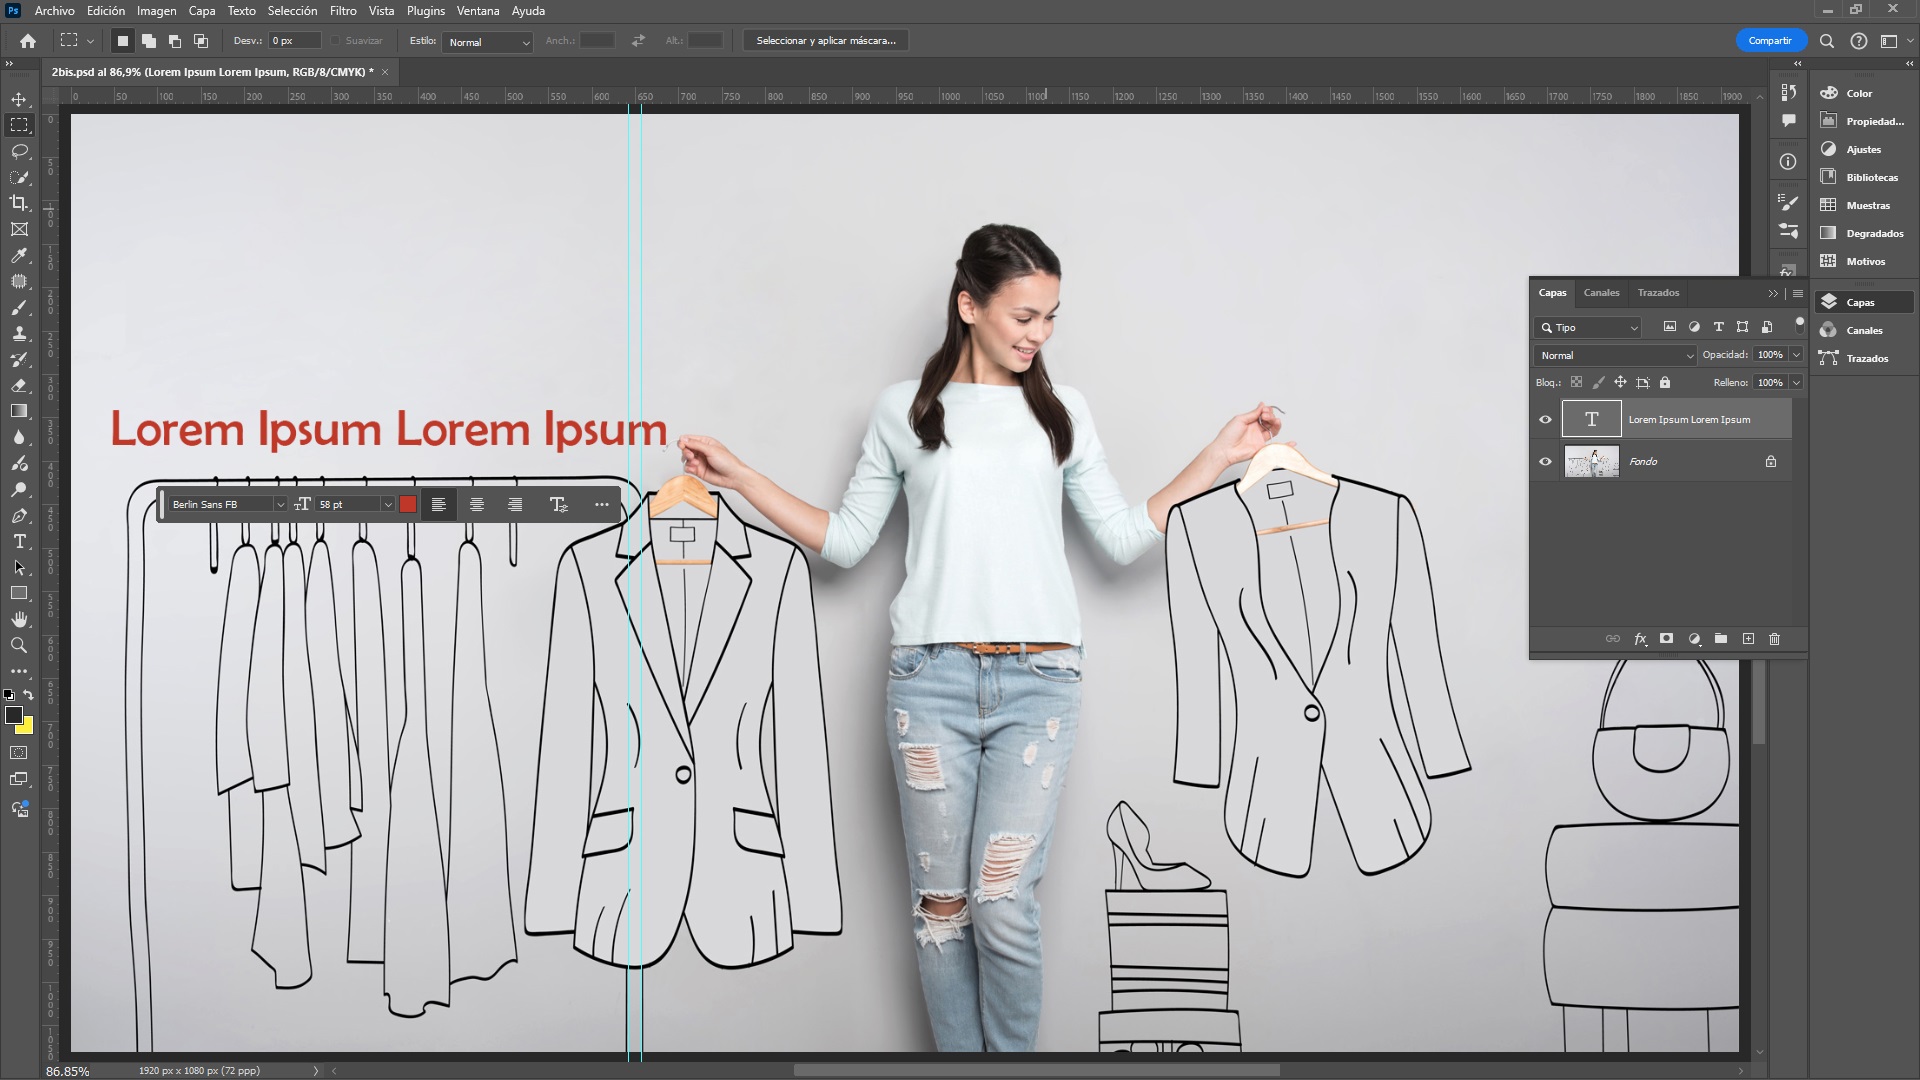Click the Lorem Ipsum layer thumbnail
The width and height of the screenshot is (1920, 1080).
(x=1592, y=418)
